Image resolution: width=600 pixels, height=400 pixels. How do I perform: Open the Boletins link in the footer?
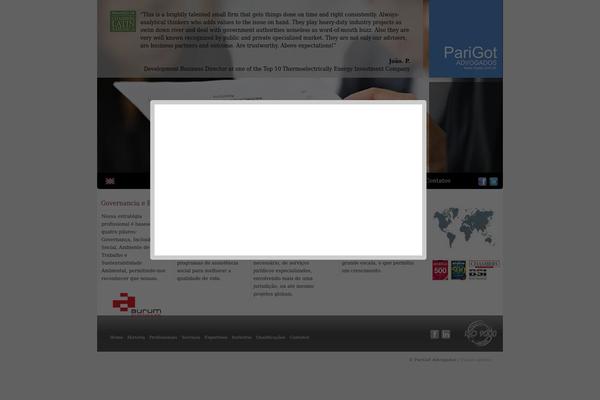tap(242, 337)
